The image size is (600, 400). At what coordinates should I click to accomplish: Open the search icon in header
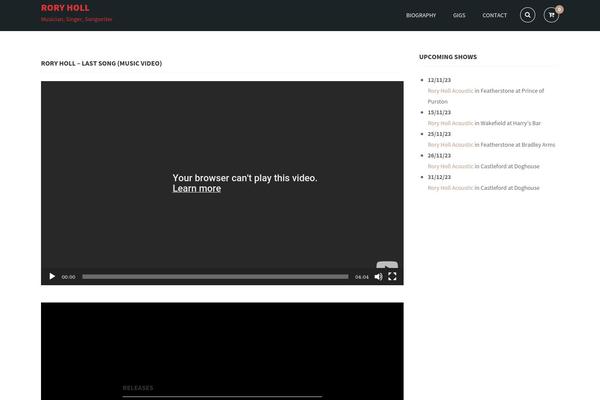pos(527,15)
